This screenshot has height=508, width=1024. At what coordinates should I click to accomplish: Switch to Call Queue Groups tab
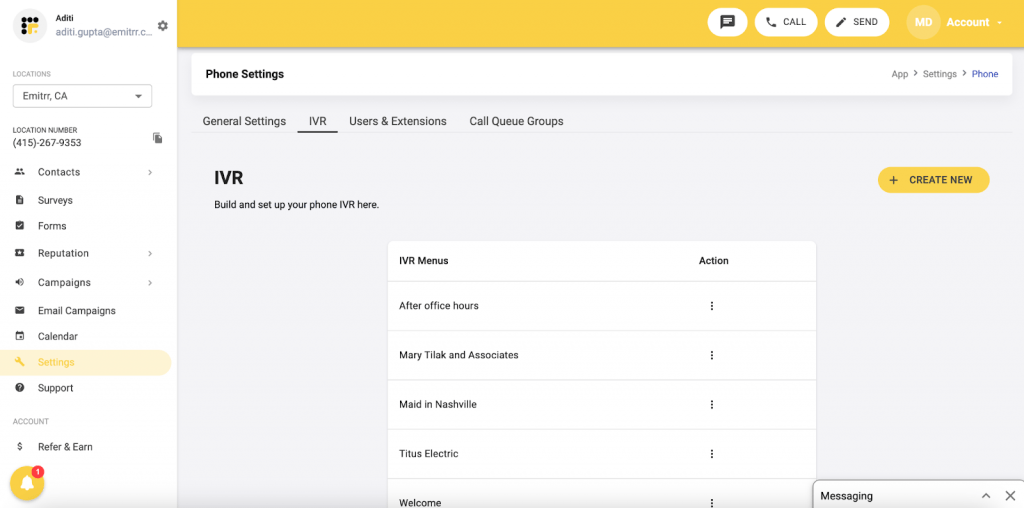coord(516,121)
